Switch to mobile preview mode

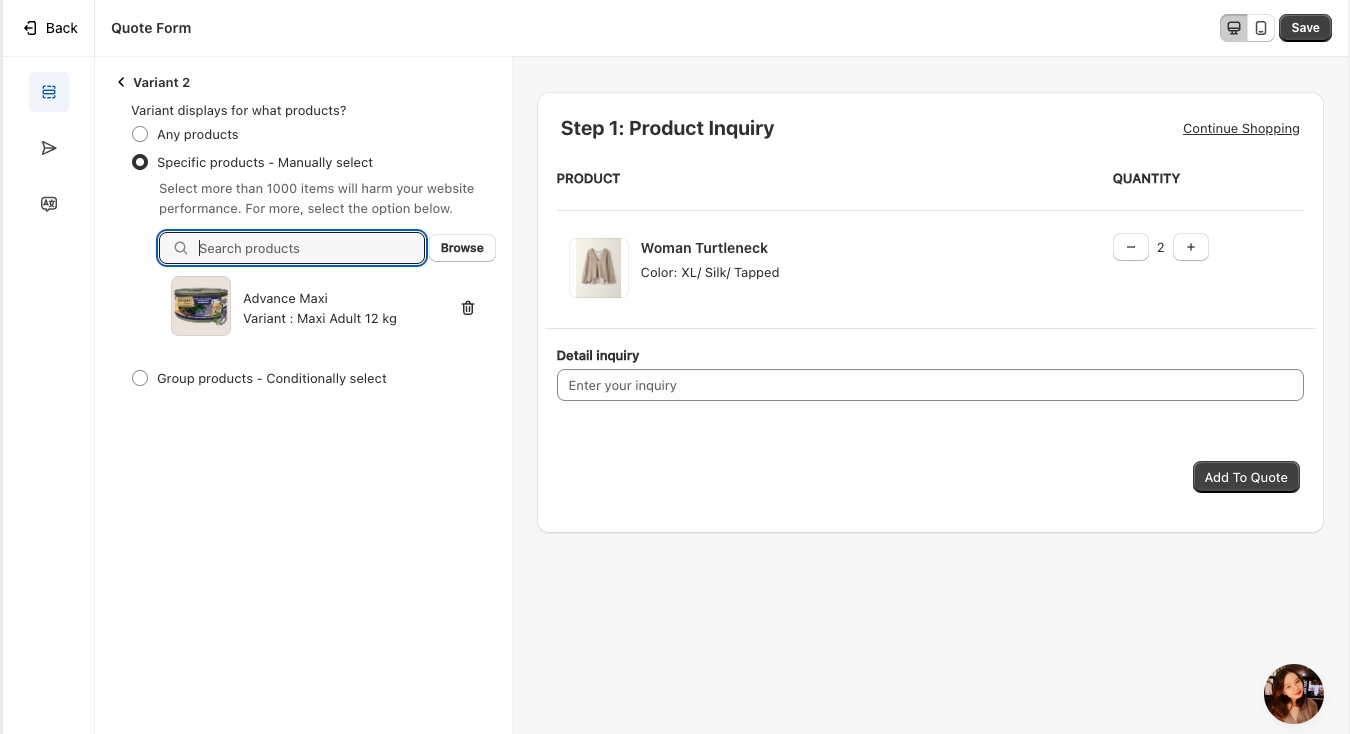click(1261, 28)
